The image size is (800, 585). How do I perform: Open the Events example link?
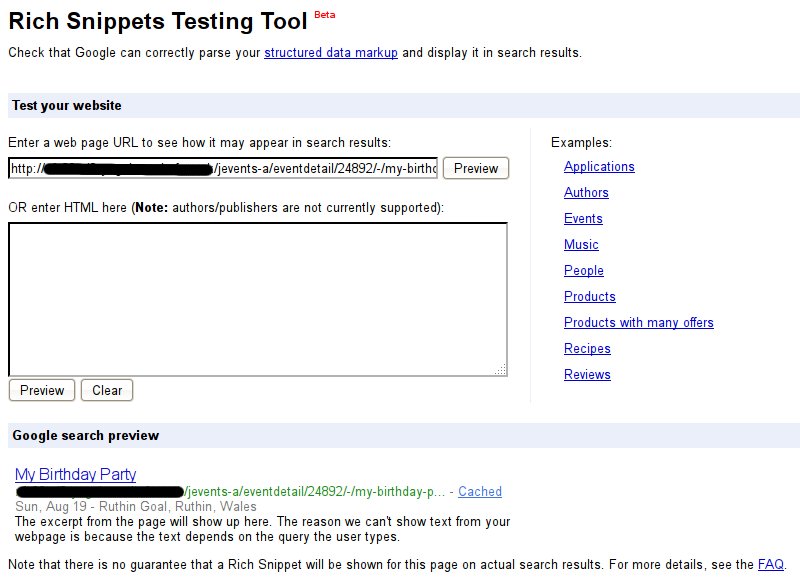pos(583,219)
